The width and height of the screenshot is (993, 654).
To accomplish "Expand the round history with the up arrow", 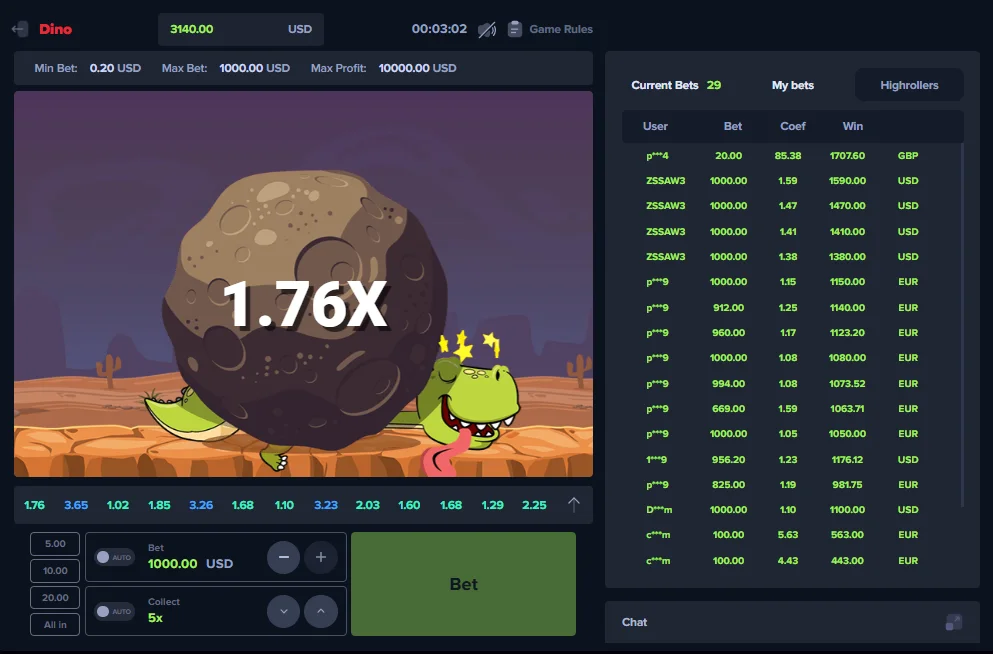I will [574, 505].
